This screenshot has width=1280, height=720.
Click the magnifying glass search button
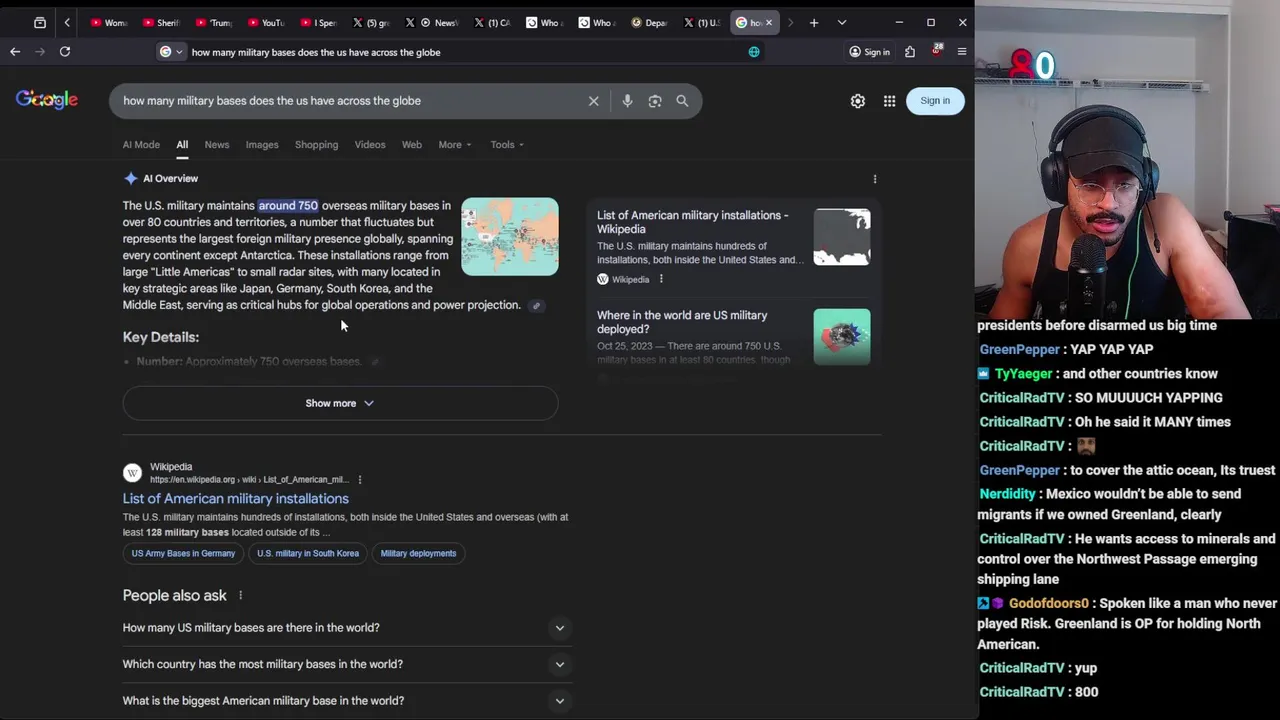(682, 101)
